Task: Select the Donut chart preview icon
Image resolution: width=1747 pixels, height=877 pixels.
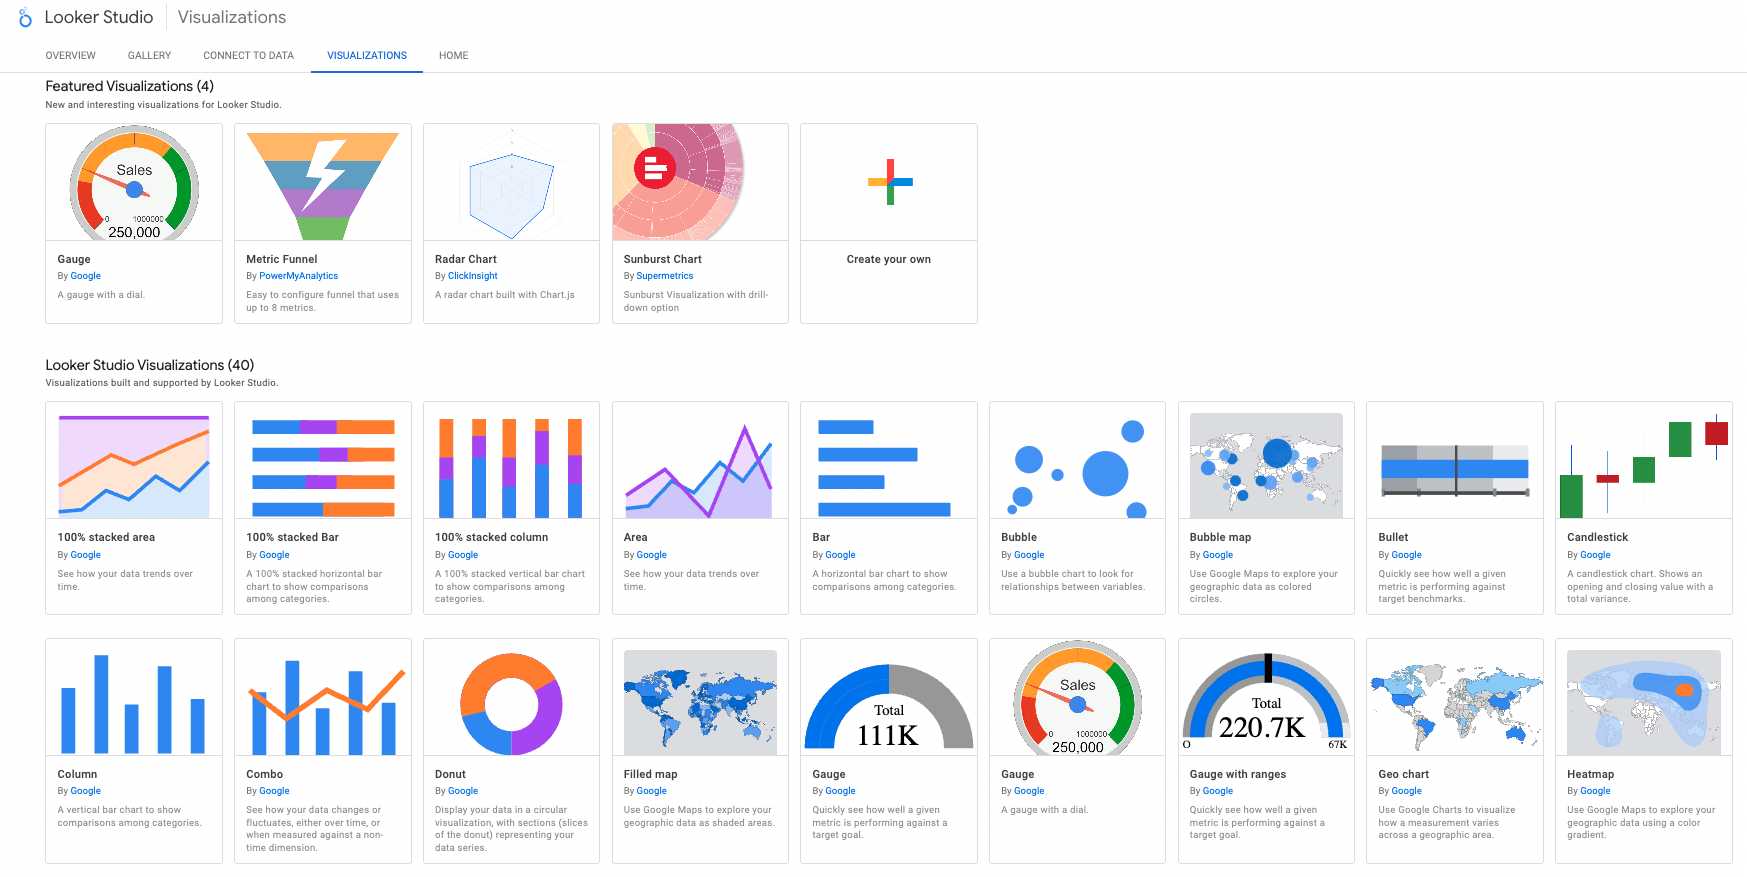Action: 511,703
